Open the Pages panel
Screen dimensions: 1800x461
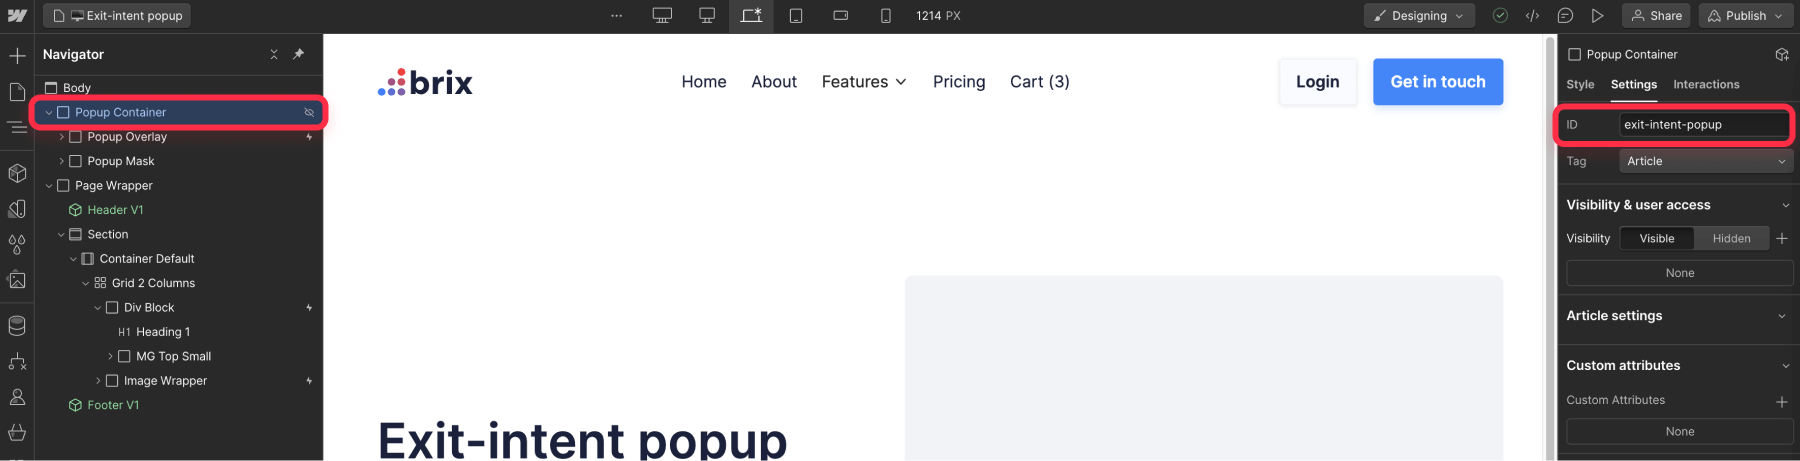coord(17,92)
